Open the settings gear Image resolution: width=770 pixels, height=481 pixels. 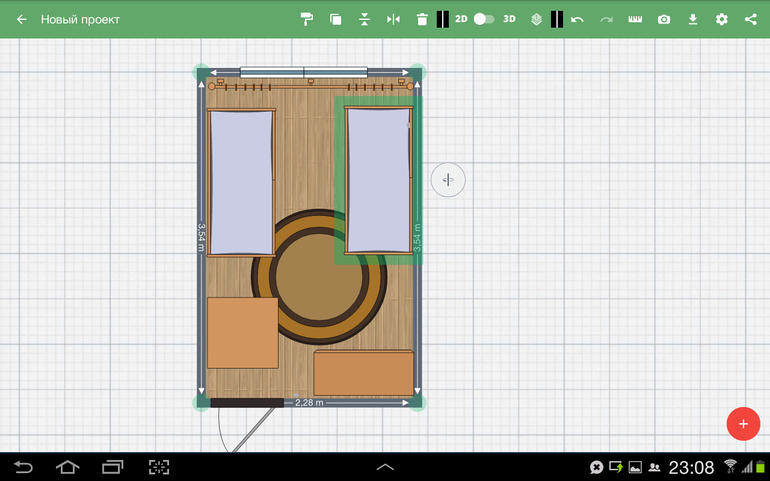(722, 19)
